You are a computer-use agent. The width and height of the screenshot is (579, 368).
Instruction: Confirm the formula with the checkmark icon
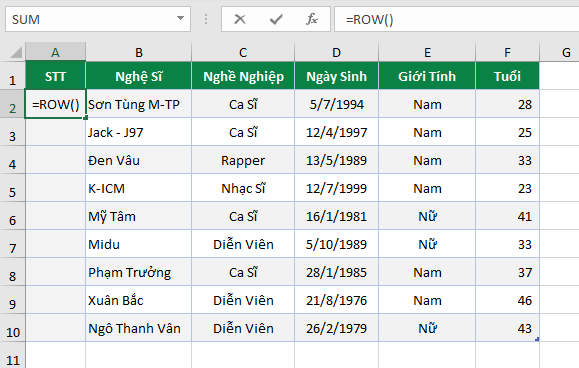[276, 19]
